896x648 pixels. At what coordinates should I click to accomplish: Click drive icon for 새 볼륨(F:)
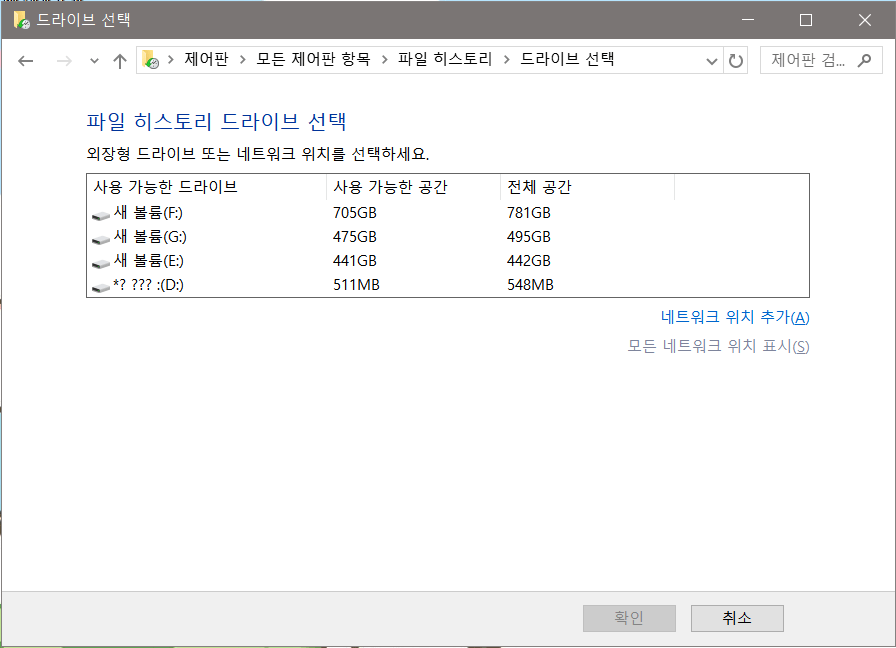coord(101,214)
